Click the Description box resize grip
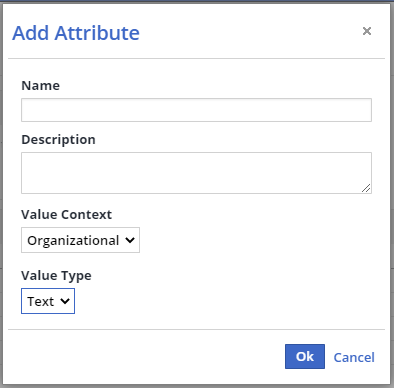 click(366, 188)
